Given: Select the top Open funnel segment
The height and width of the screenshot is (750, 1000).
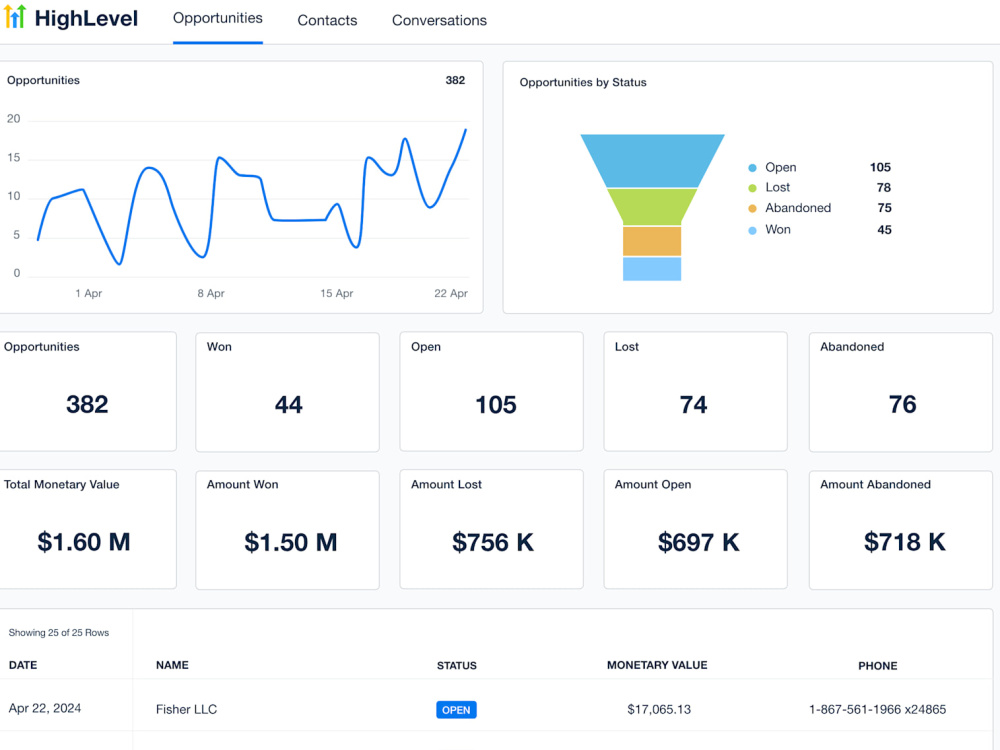Looking at the screenshot, I should (652, 160).
